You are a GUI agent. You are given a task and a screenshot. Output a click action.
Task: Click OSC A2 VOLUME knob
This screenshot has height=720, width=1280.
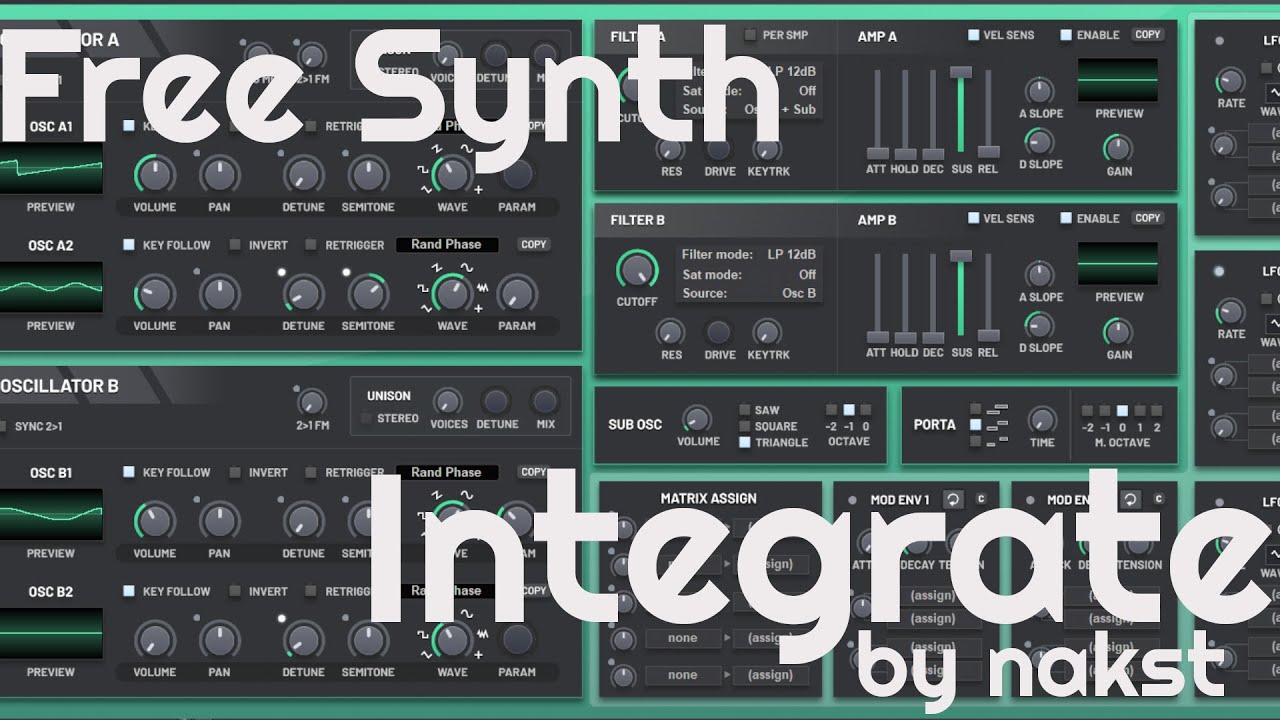pos(154,294)
